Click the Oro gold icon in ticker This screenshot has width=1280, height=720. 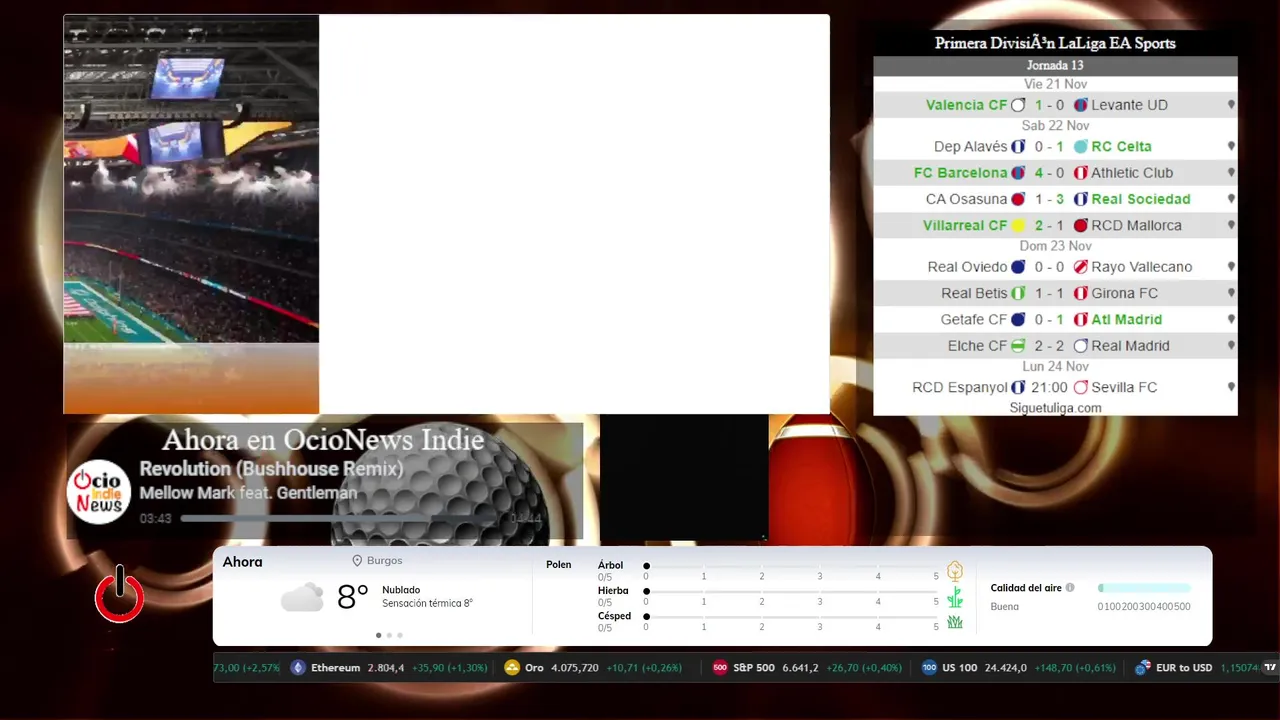click(512, 668)
